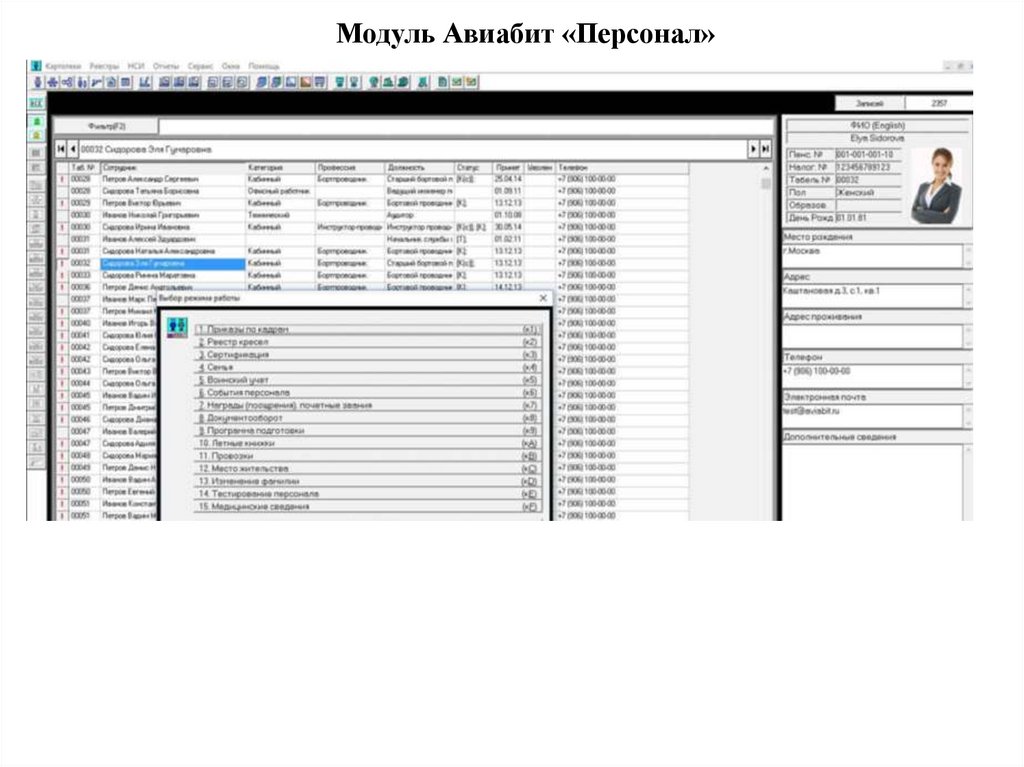Click the Дополнительные сведения text area

pyautogui.click(x=873, y=482)
